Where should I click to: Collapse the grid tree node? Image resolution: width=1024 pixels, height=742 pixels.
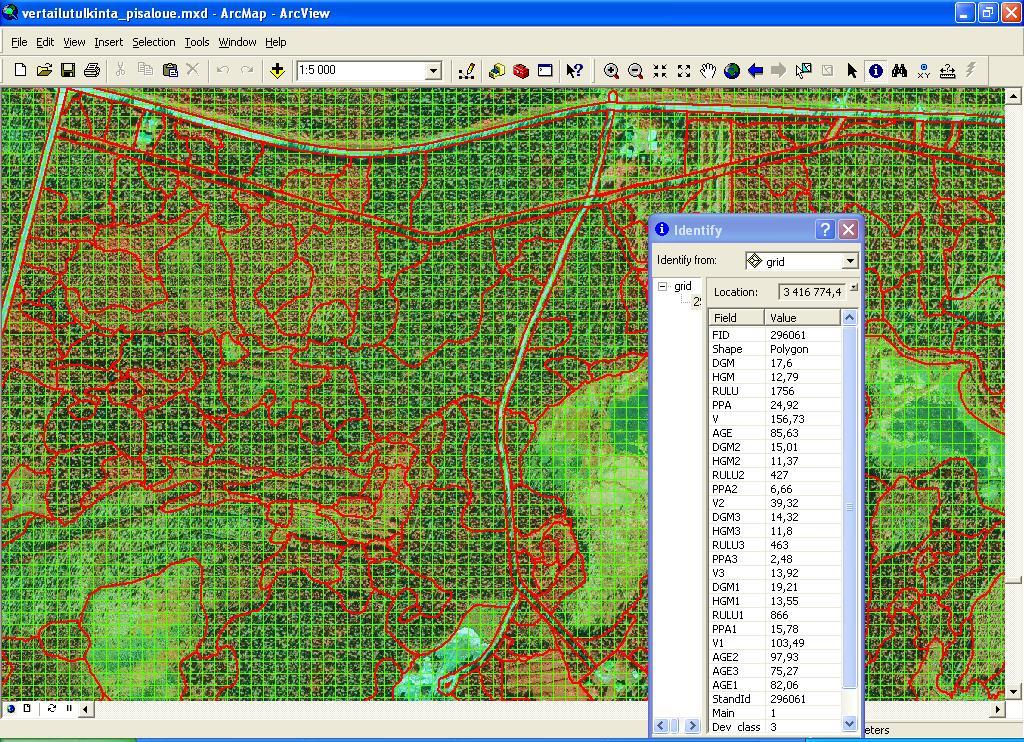[664, 286]
